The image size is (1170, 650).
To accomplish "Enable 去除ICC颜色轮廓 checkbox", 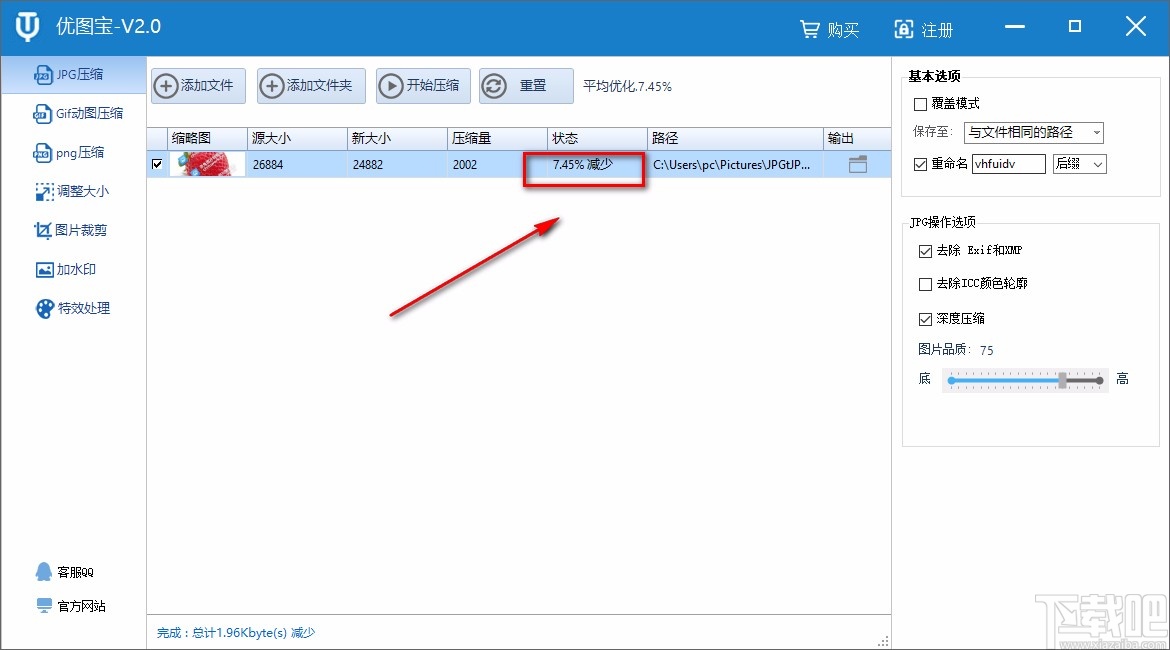I will [925, 284].
